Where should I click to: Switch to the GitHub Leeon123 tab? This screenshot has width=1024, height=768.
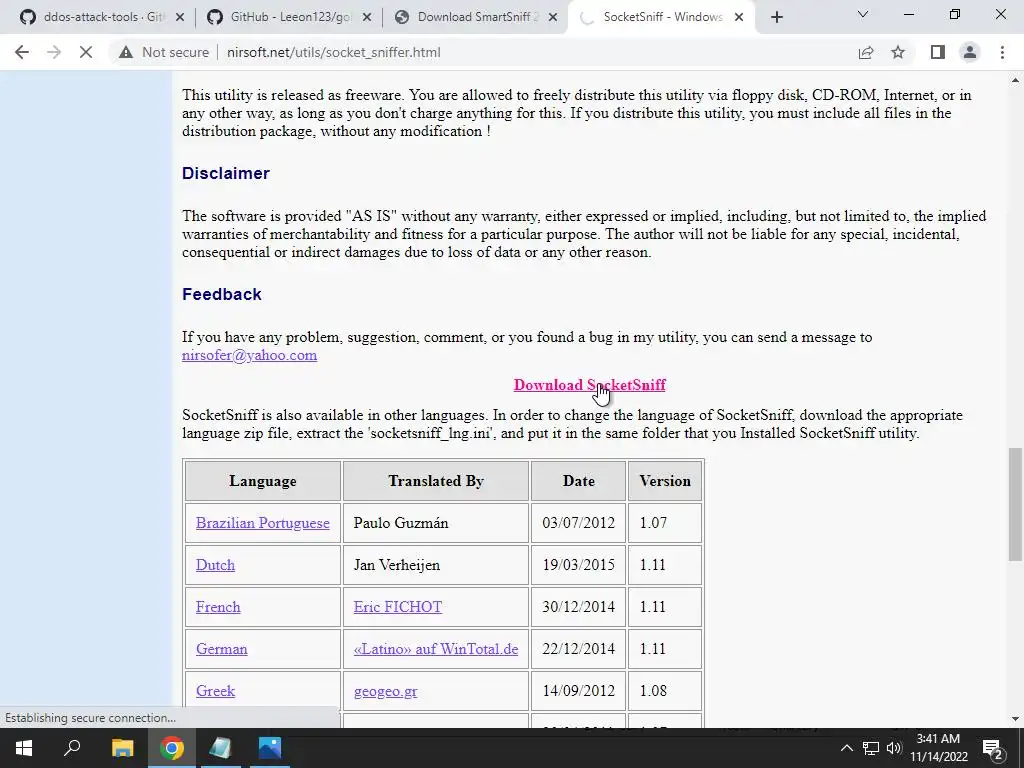tap(287, 17)
